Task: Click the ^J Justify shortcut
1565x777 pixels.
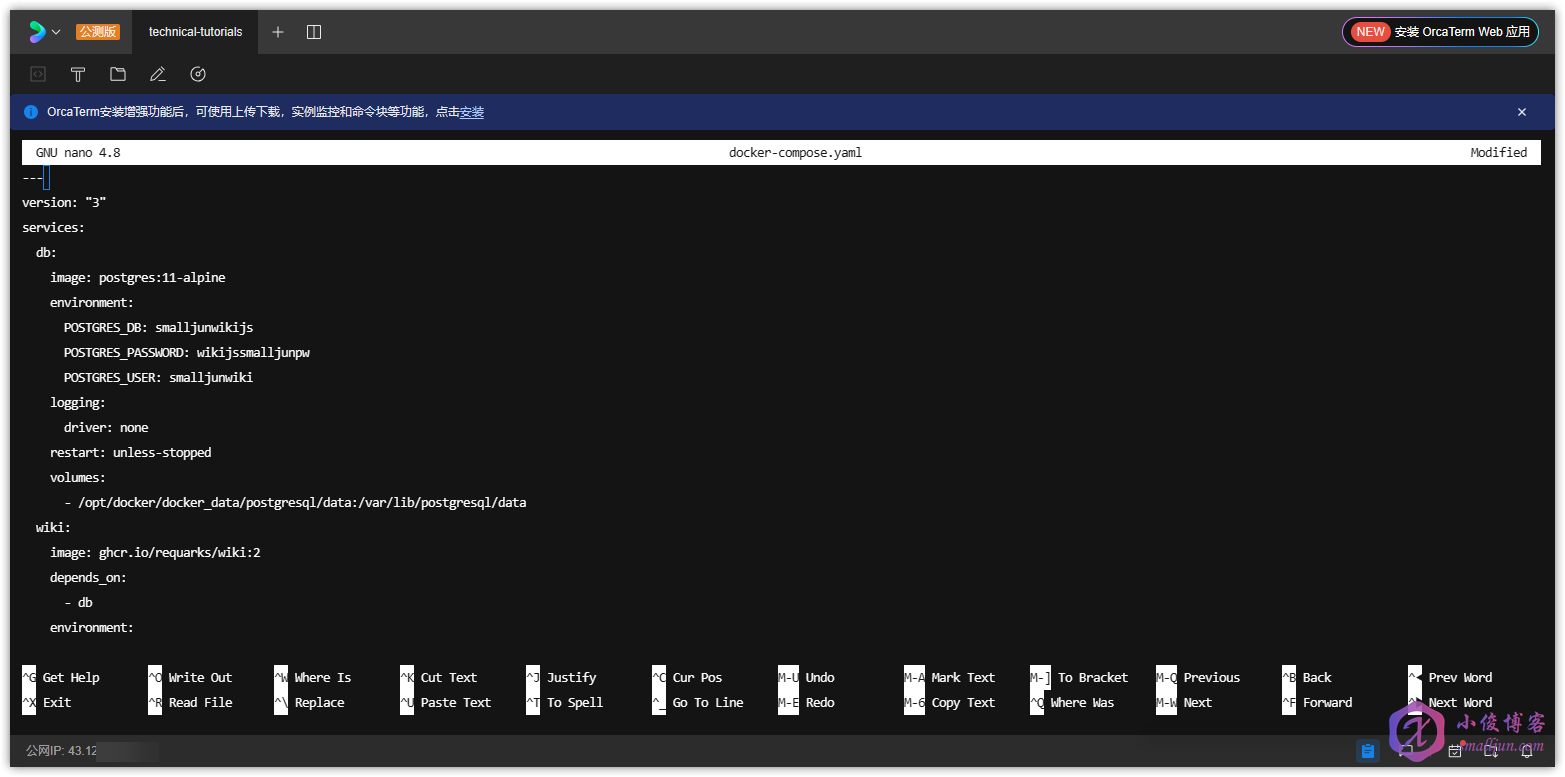Action: [x=561, y=678]
